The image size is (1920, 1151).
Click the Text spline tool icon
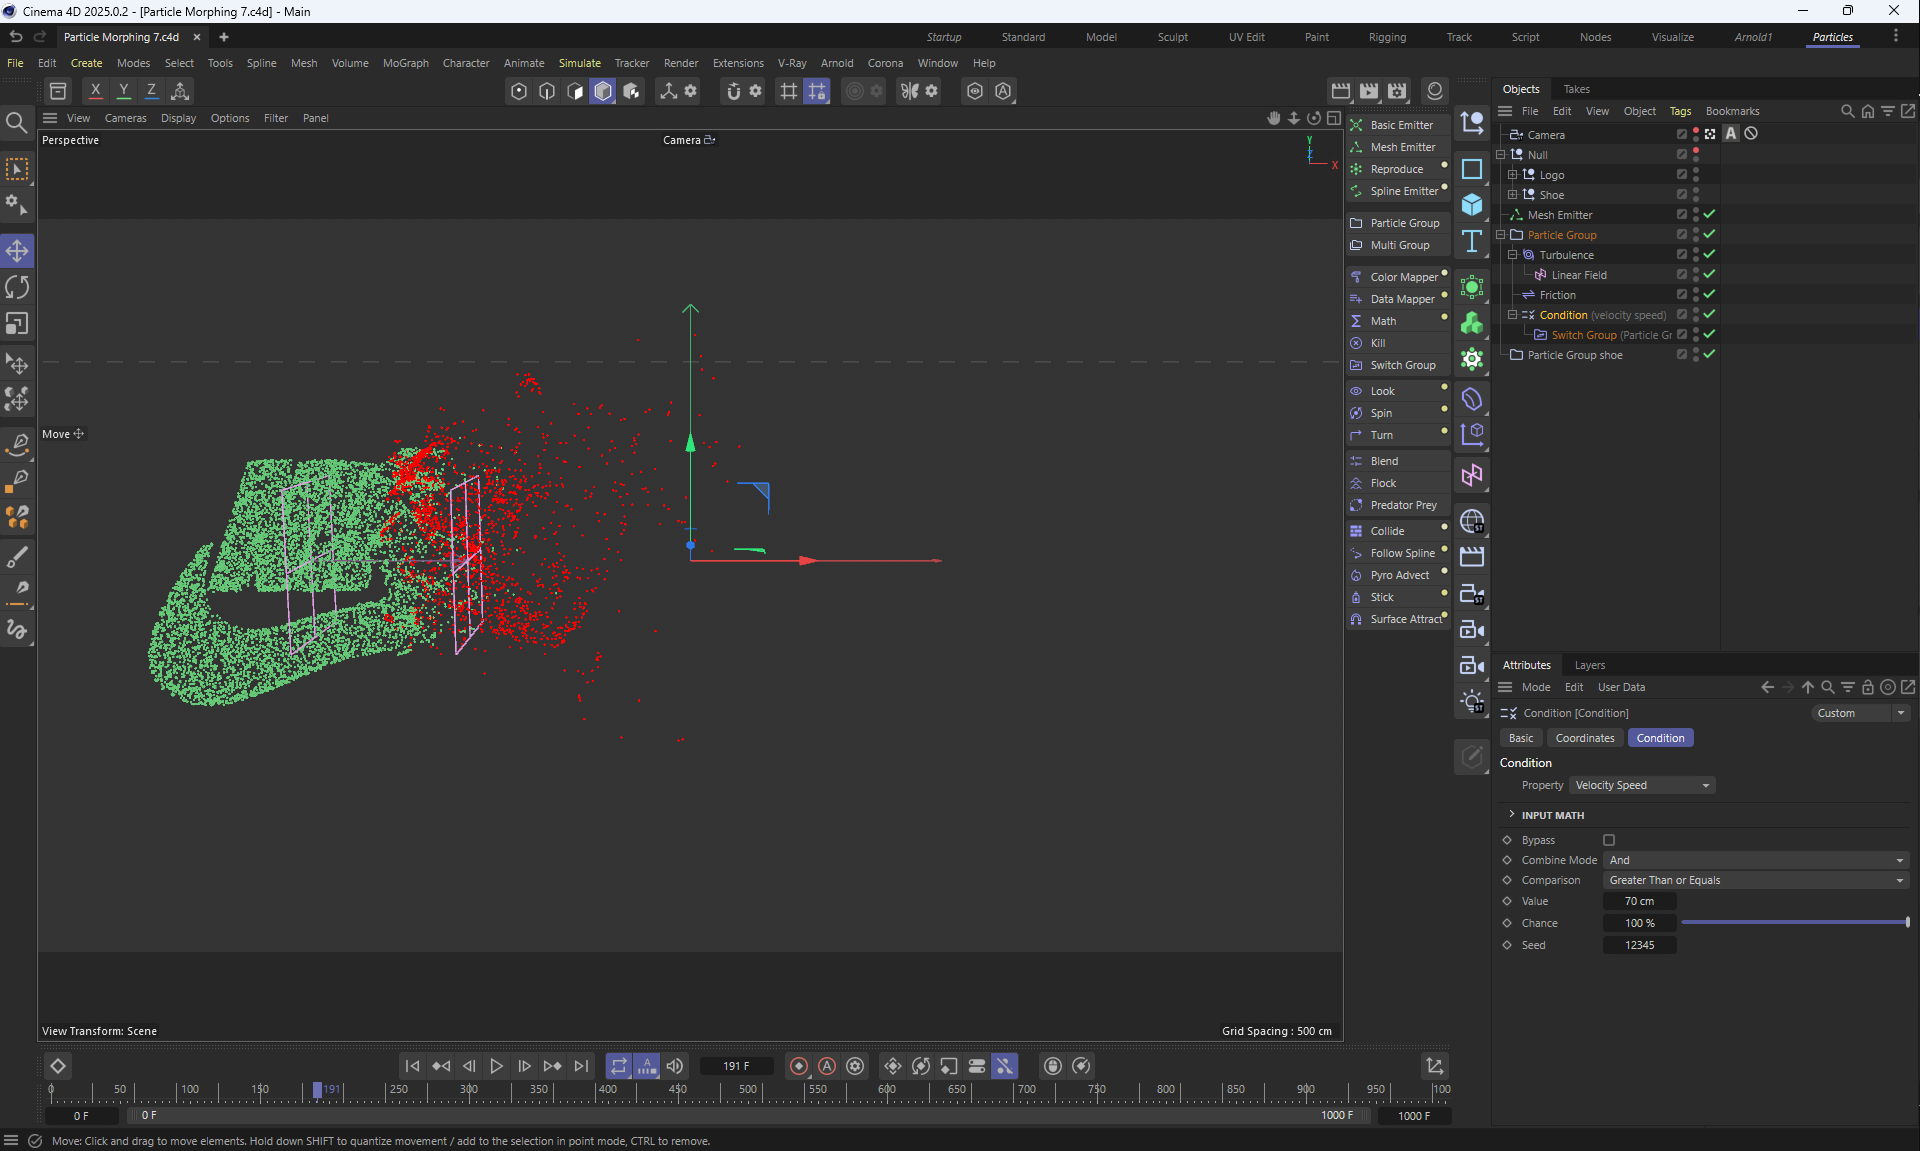(x=1472, y=241)
